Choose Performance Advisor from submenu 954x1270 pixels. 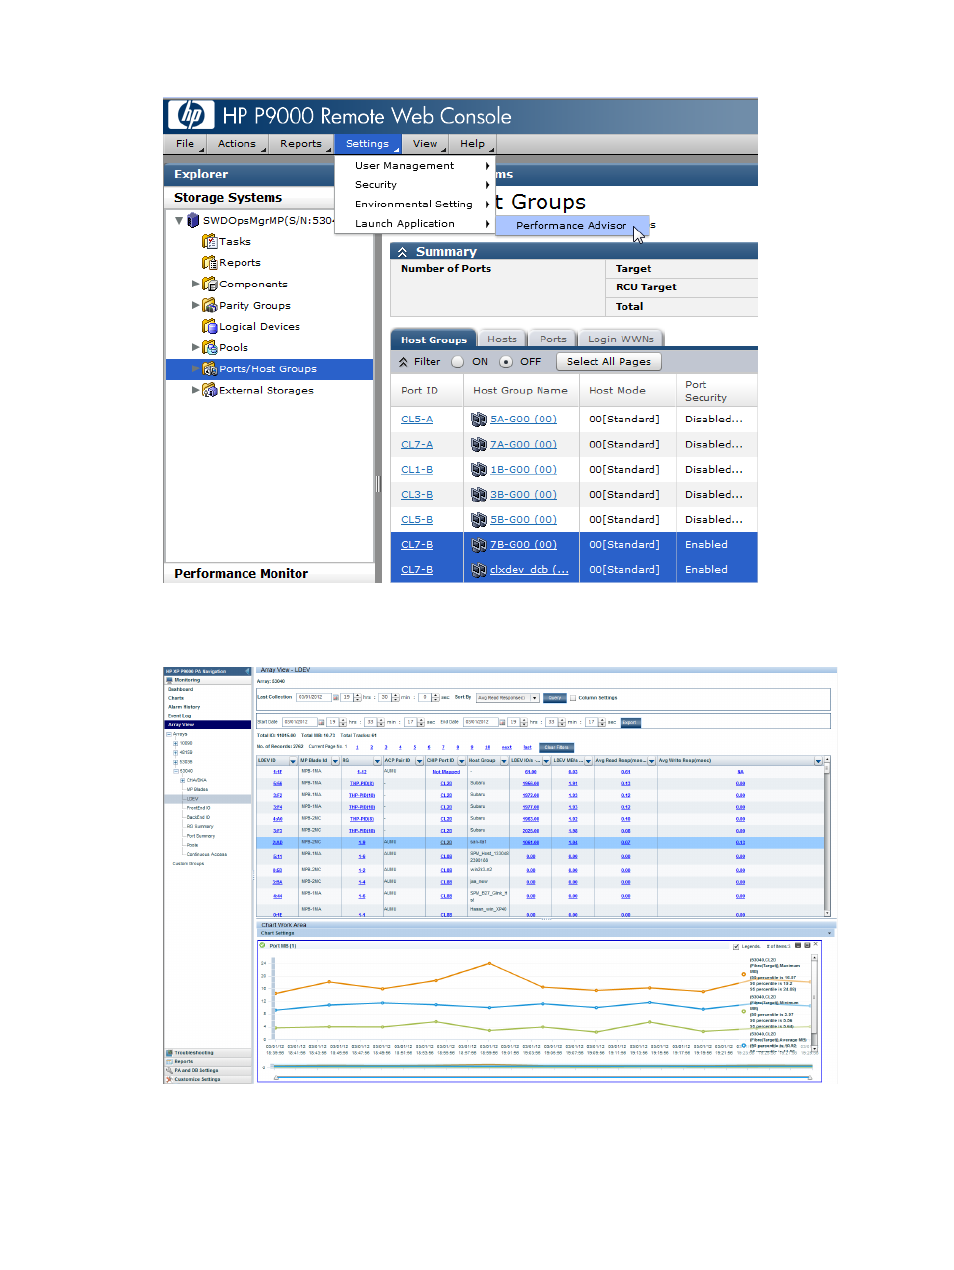[571, 226]
